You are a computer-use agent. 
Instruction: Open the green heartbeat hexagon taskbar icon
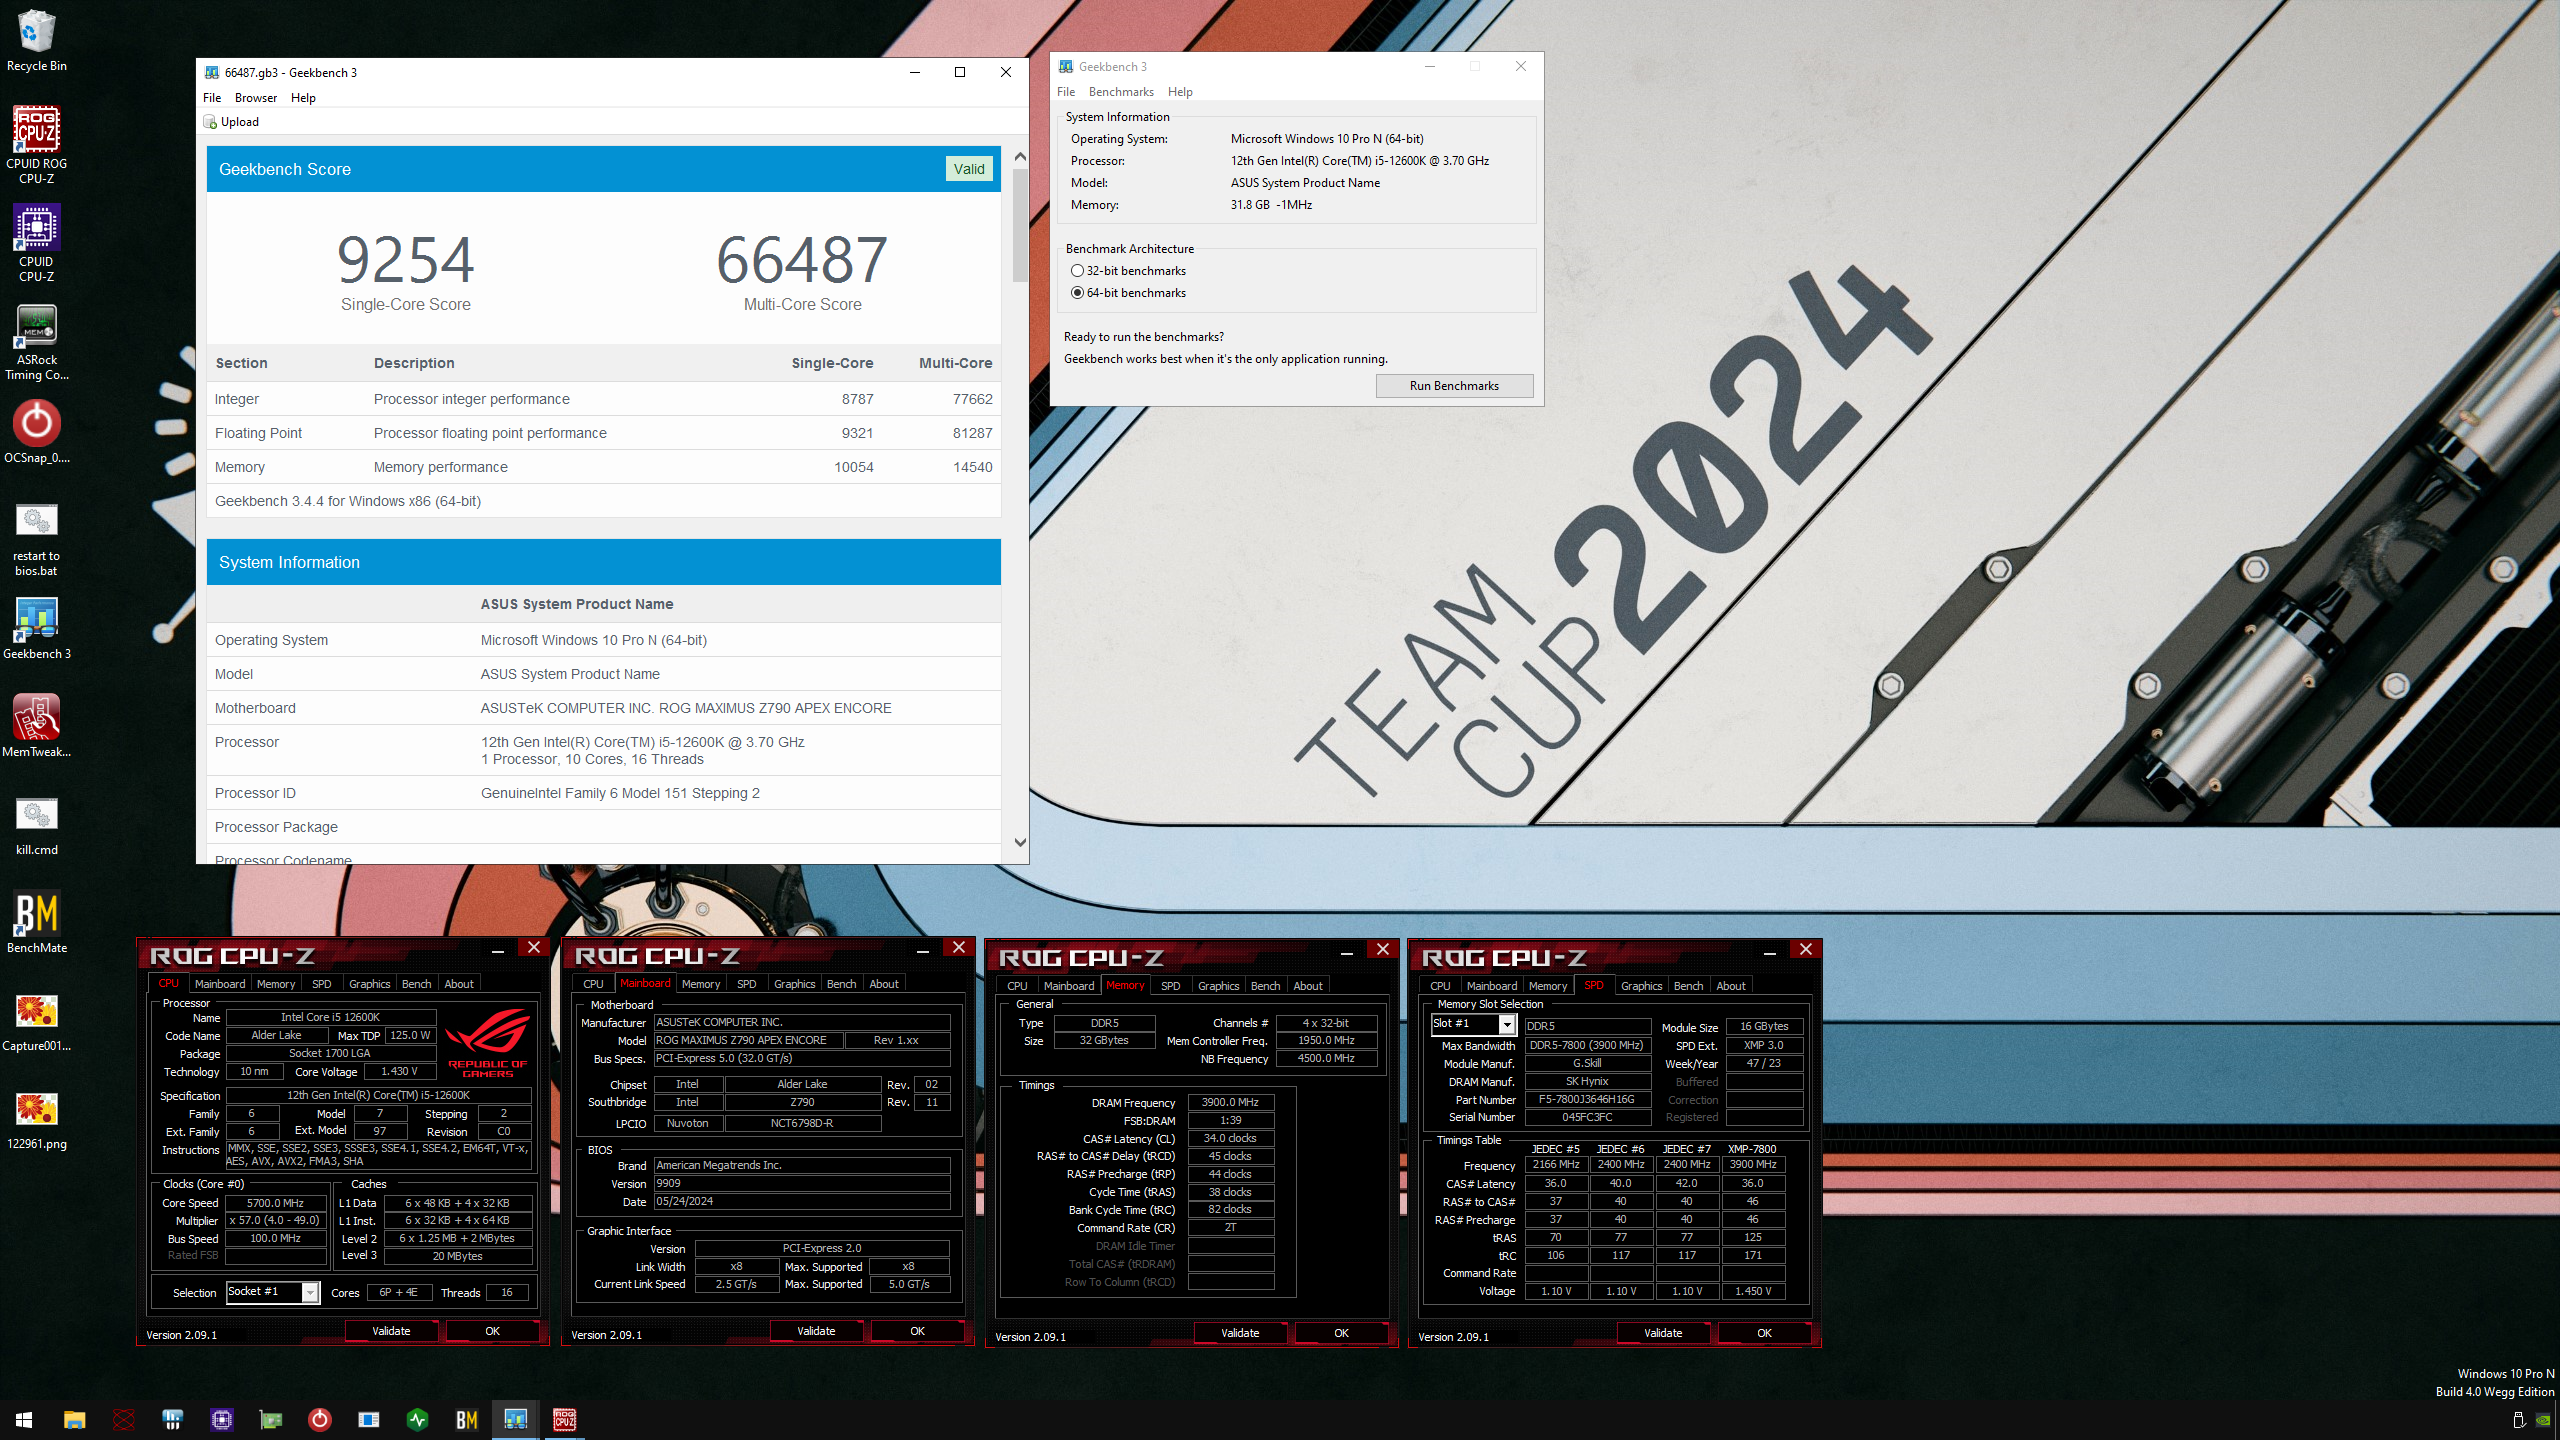[417, 1420]
